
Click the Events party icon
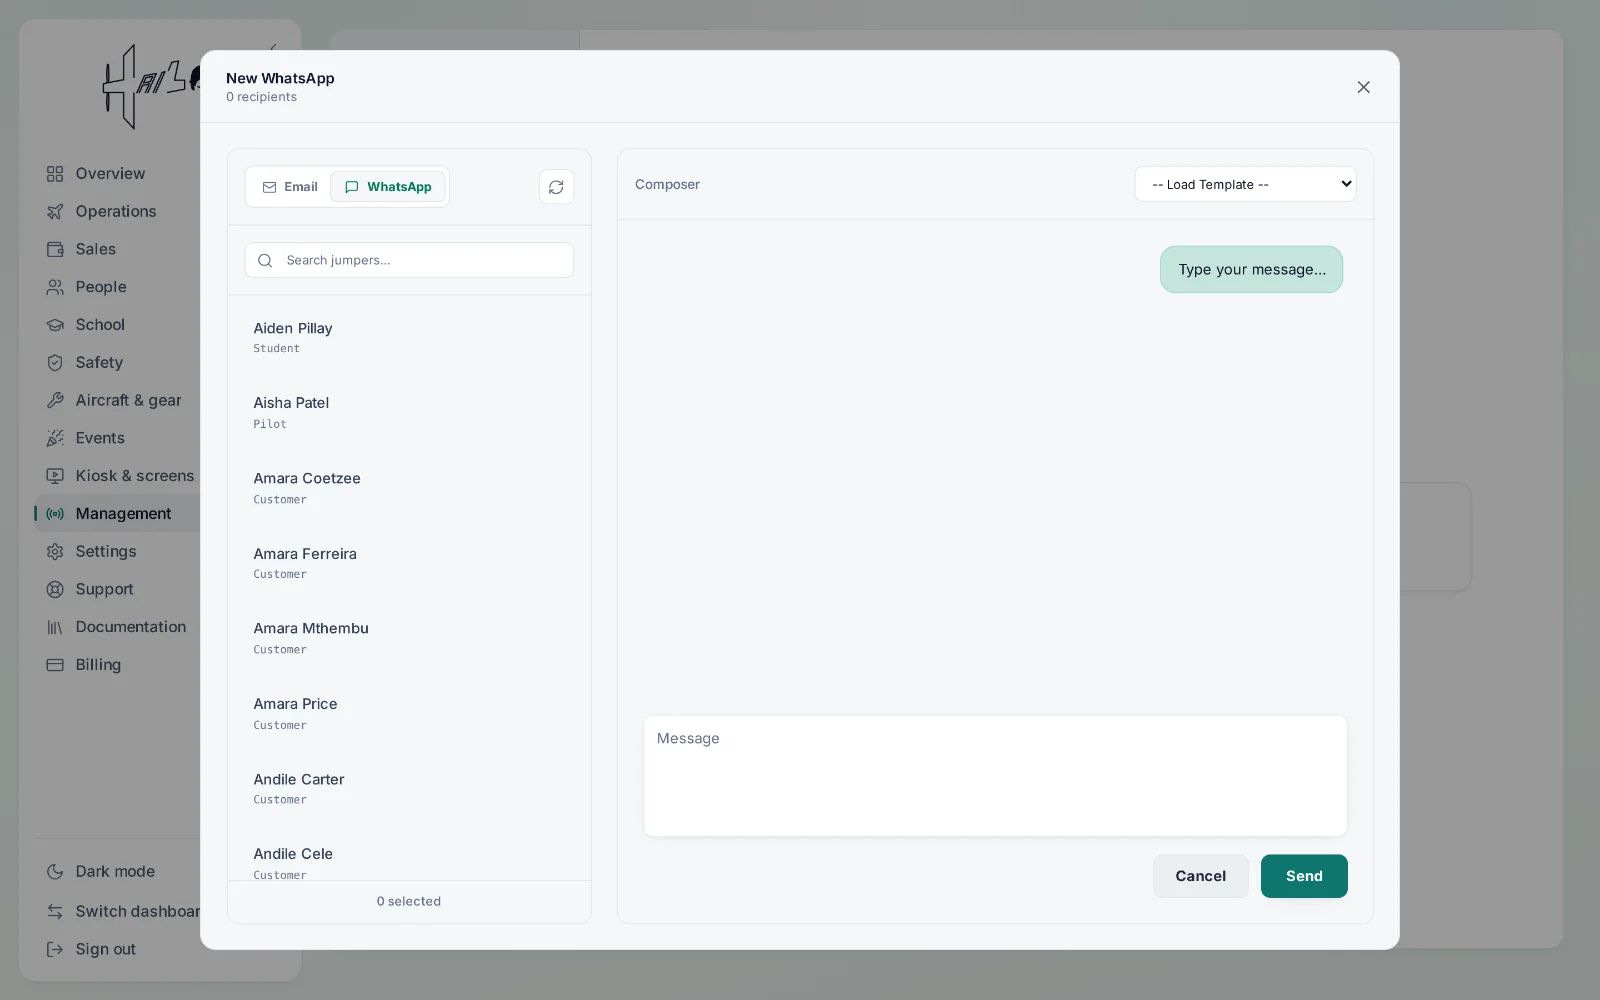coord(55,438)
